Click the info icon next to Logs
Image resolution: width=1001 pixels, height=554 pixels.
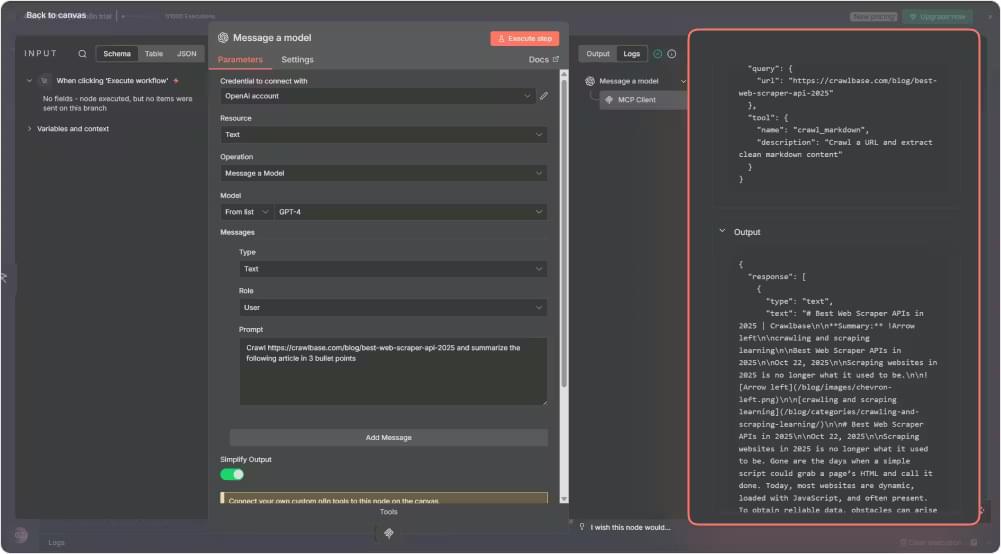(x=672, y=54)
